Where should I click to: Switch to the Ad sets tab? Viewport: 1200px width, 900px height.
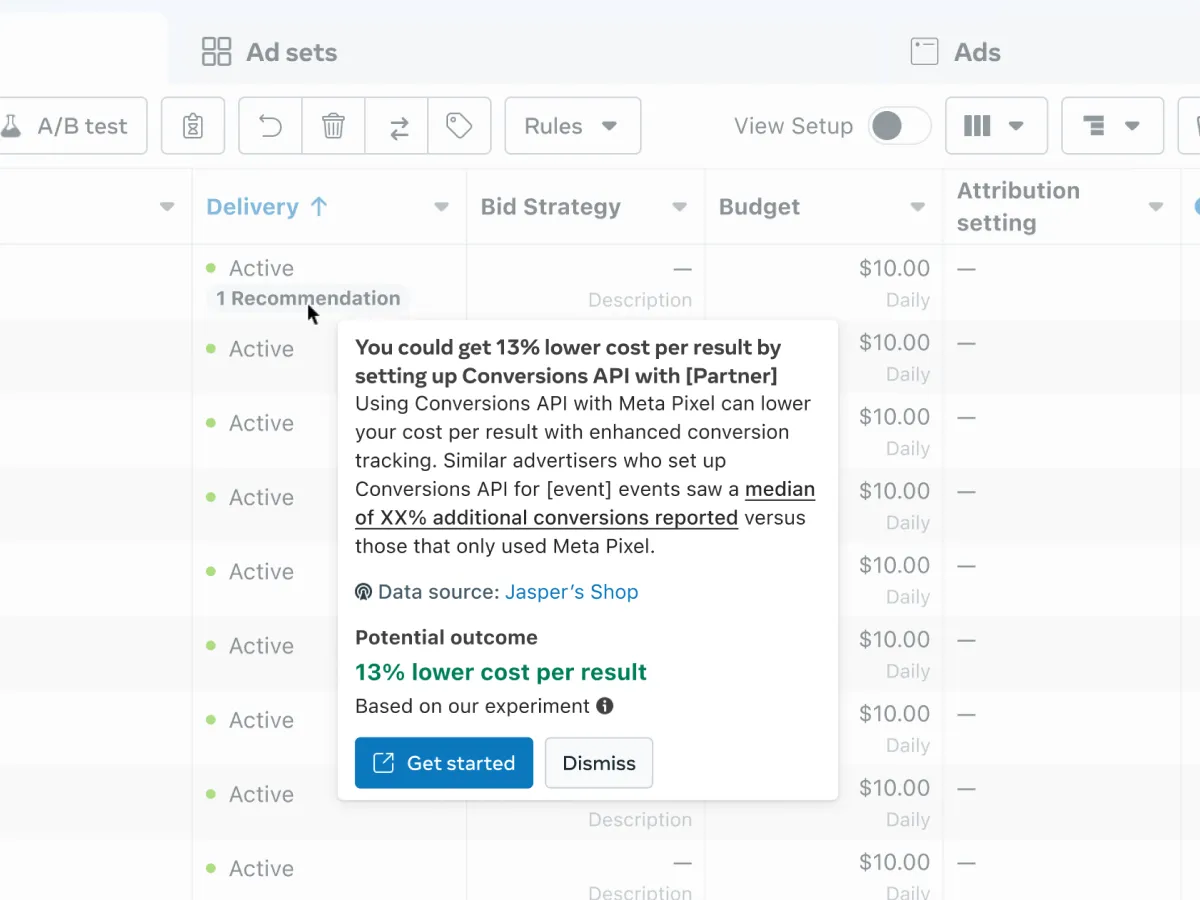pyautogui.click(x=270, y=52)
